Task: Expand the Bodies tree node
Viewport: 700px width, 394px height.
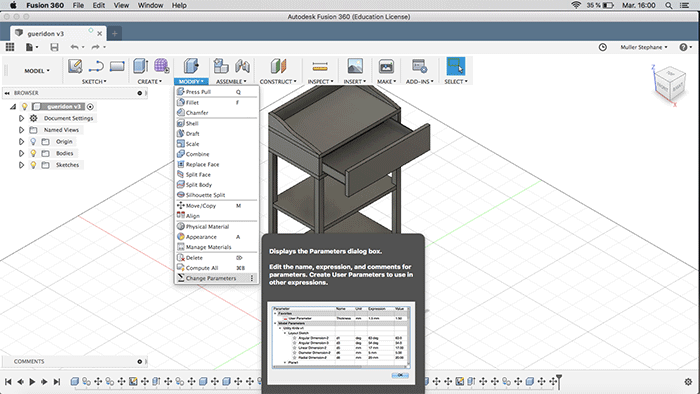Action: click(21, 153)
